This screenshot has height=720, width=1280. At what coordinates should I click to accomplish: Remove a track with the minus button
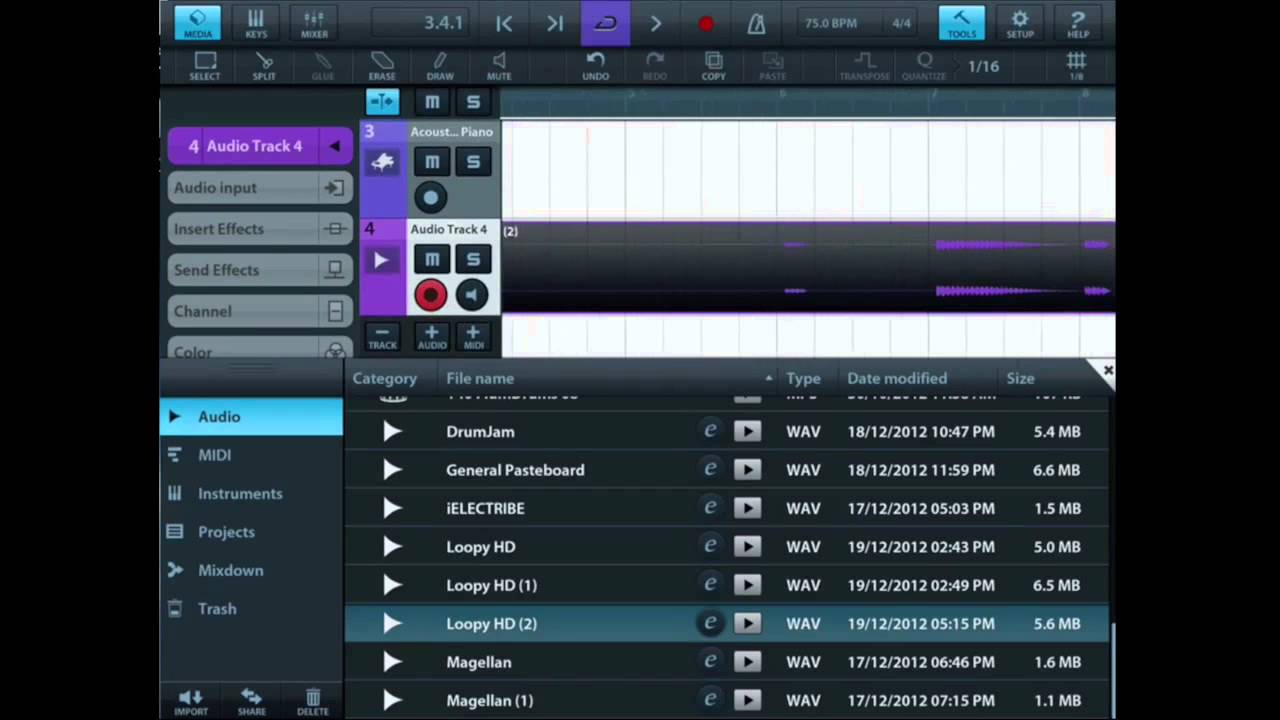coord(382,337)
